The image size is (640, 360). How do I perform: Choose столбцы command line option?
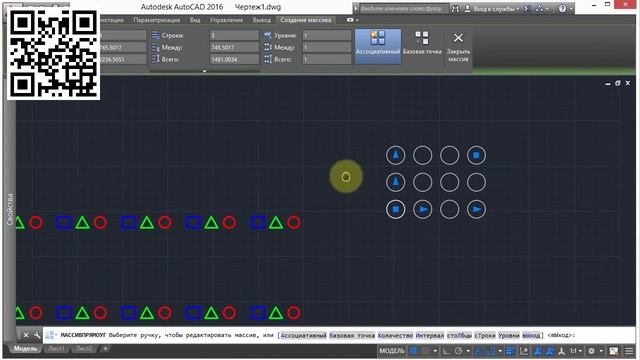pos(459,336)
